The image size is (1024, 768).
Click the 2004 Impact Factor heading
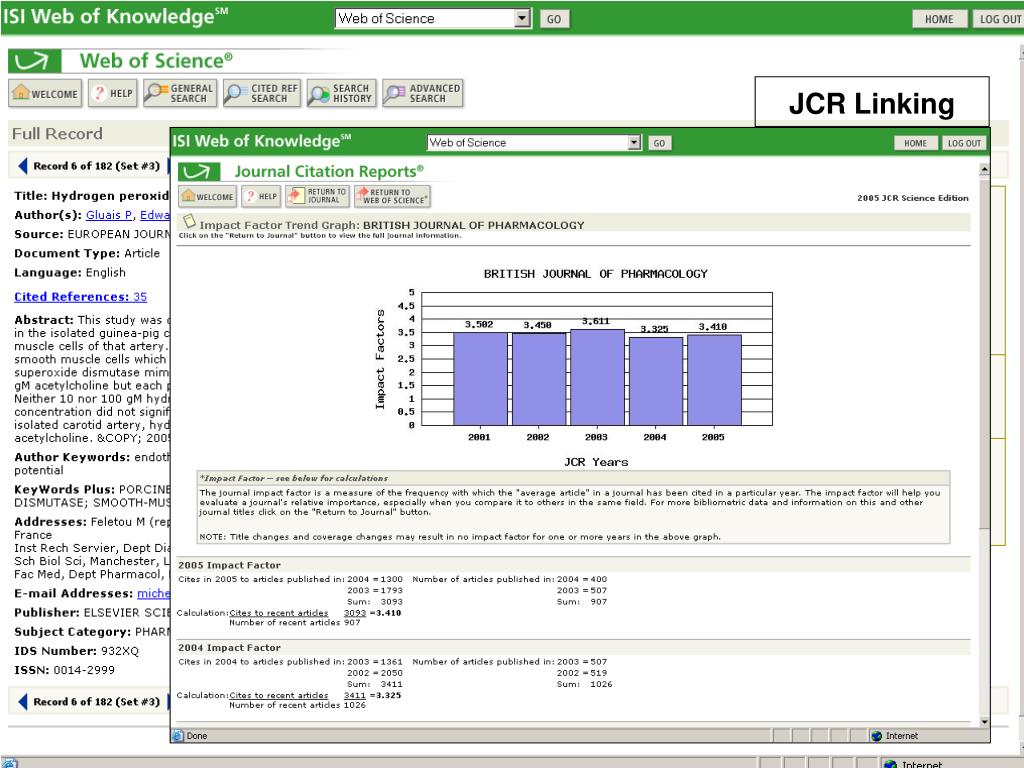[229, 647]
